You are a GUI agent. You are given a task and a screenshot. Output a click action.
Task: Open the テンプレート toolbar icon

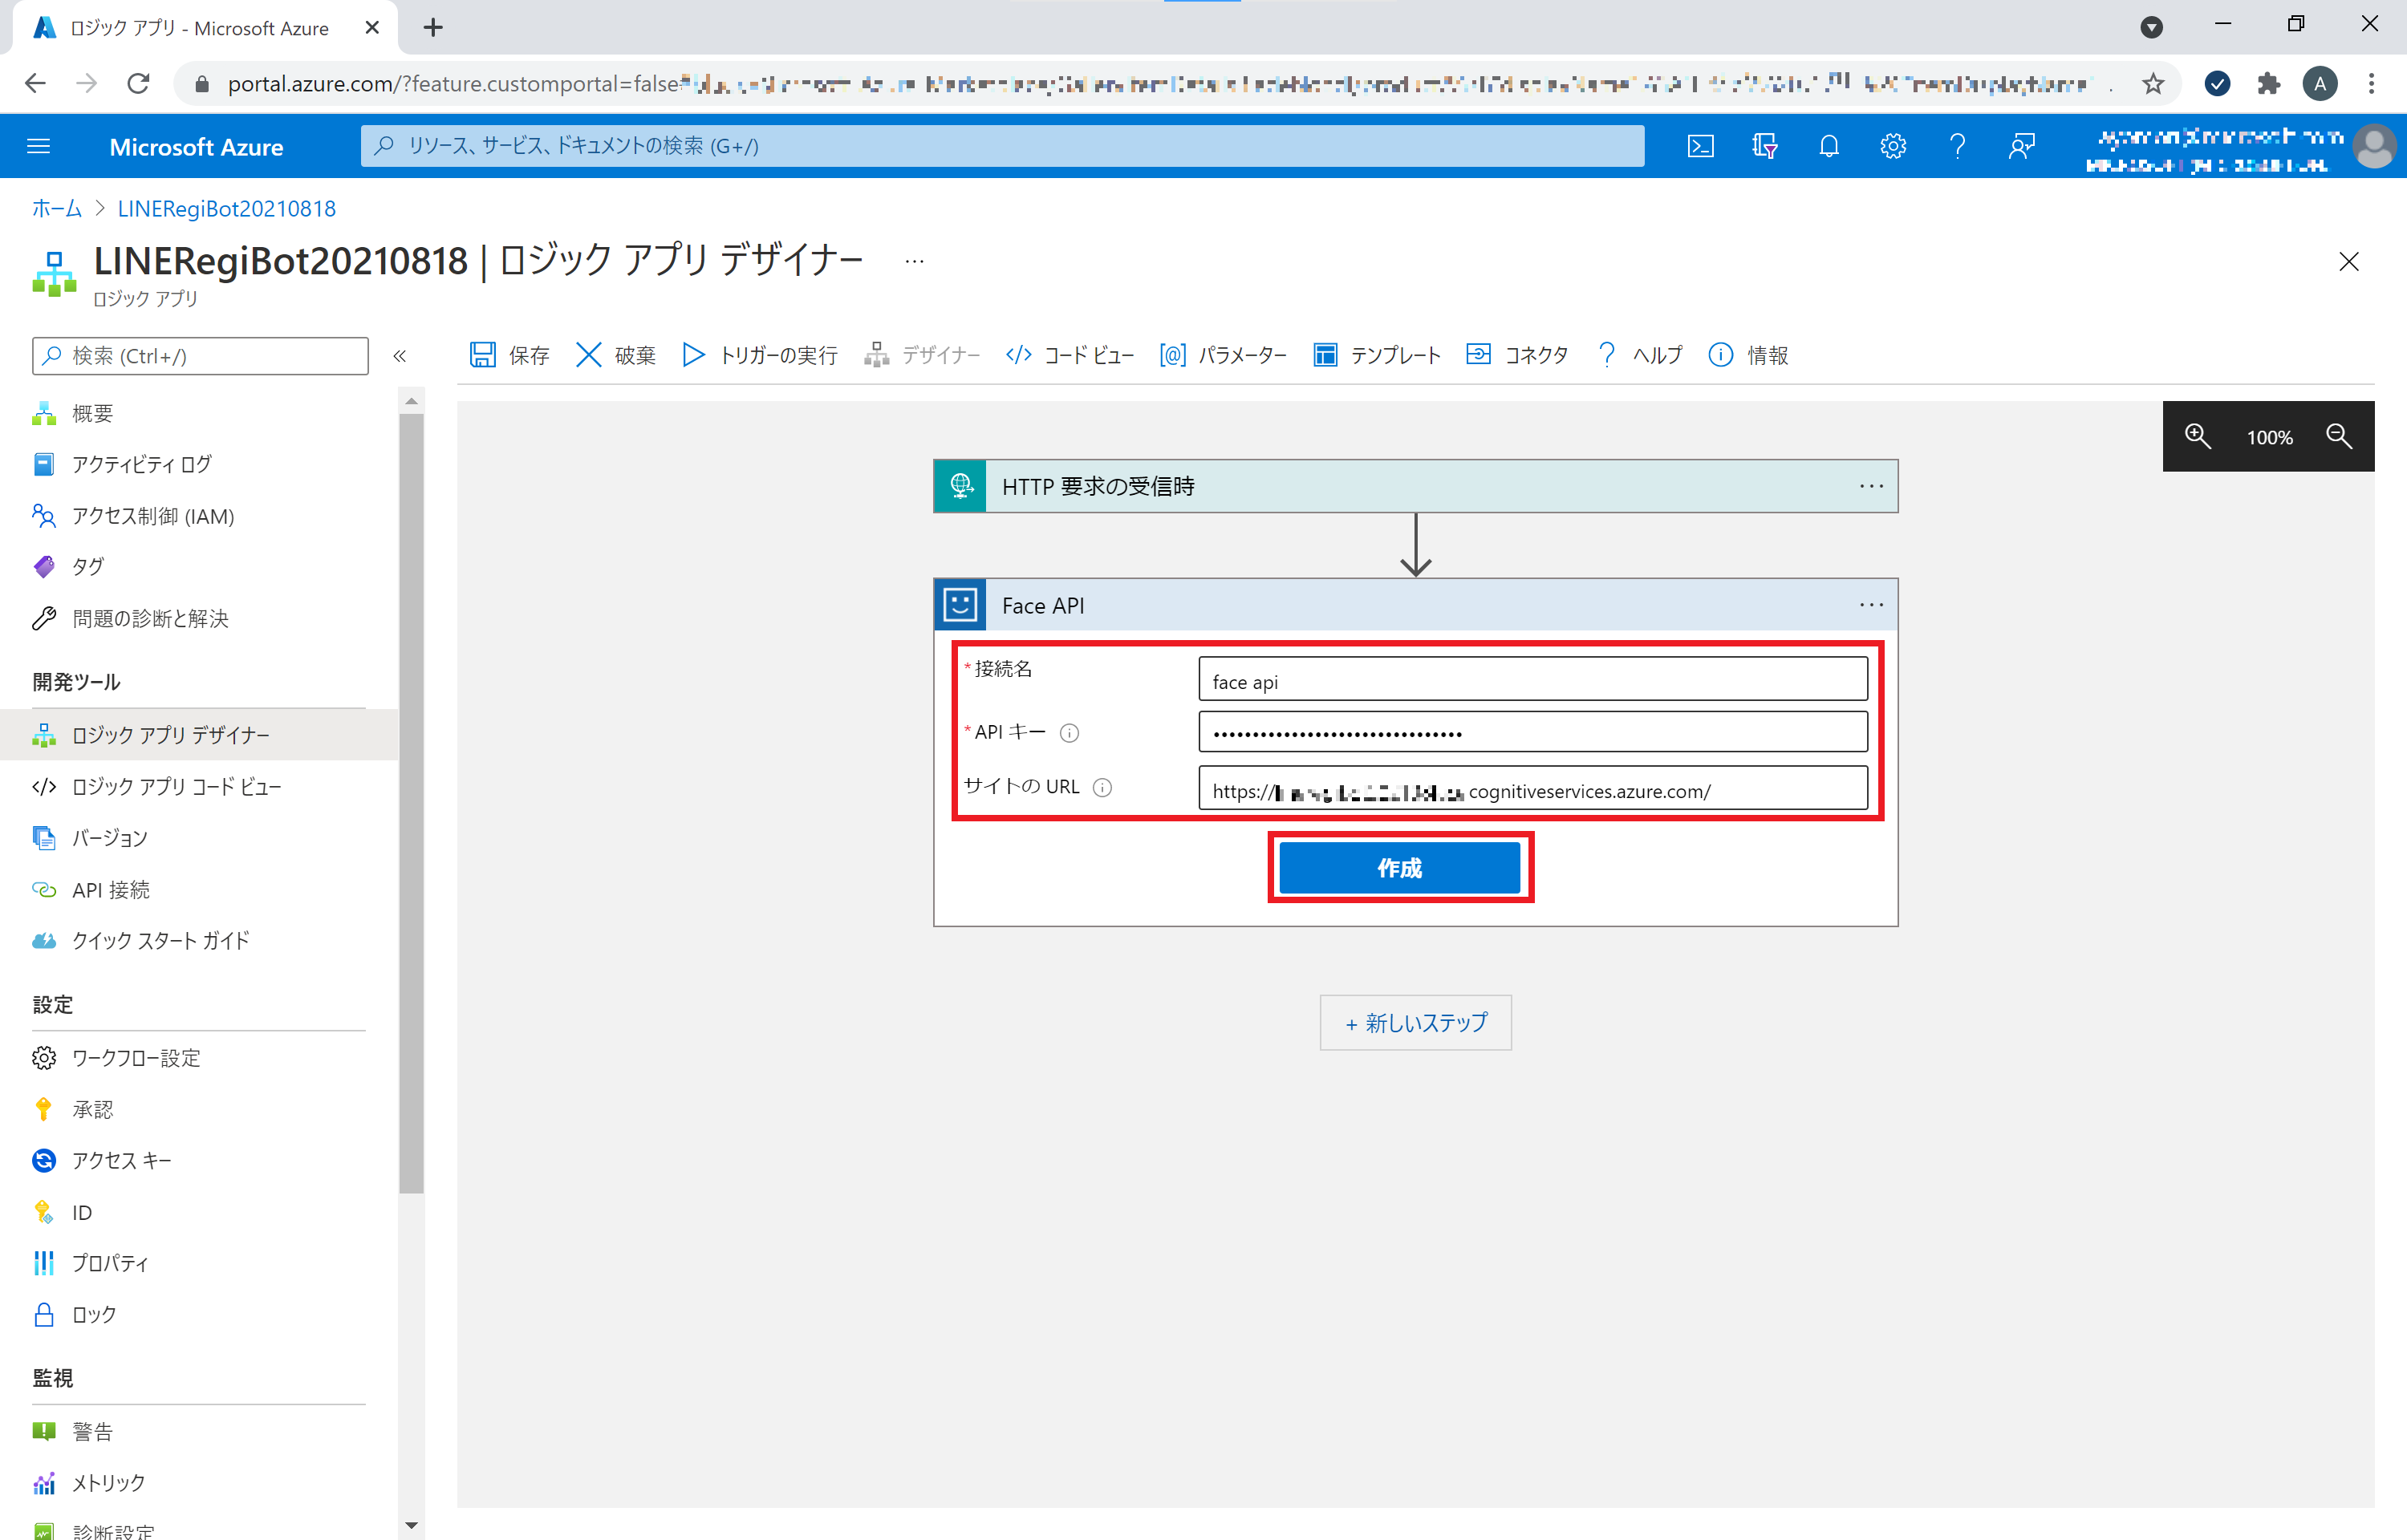click(x=1326, y=355)
